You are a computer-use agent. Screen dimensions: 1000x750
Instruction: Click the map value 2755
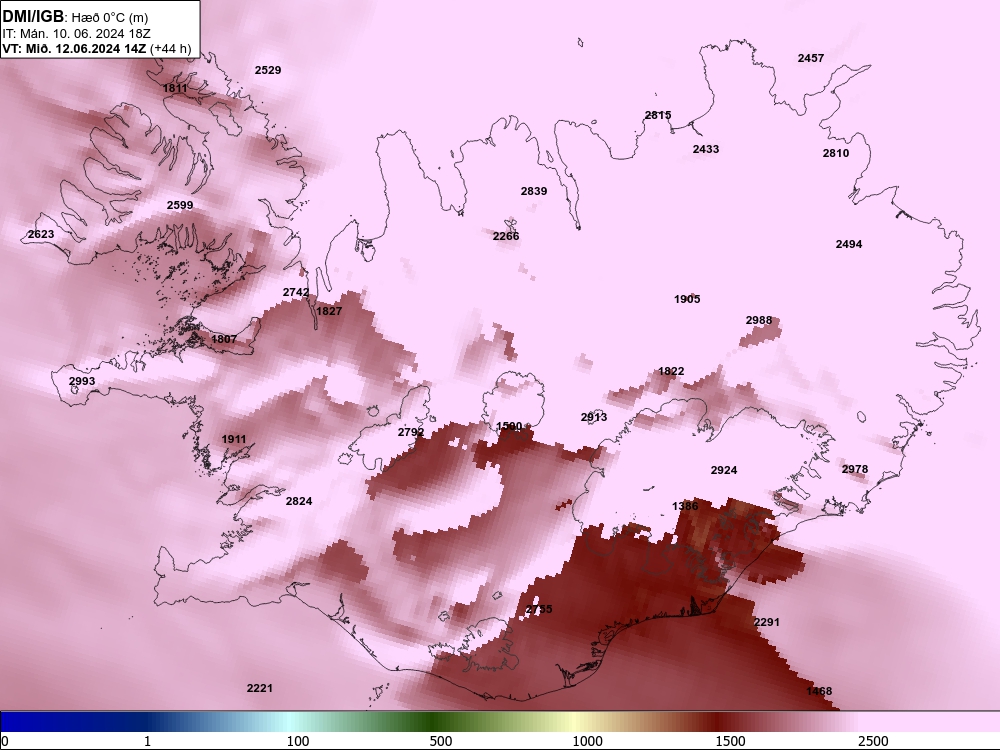click(x=539, y=609)
